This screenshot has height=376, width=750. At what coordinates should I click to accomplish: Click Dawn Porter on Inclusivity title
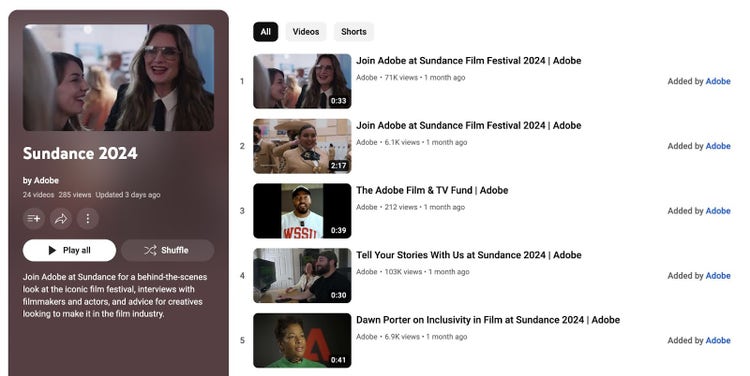(488, 320)
